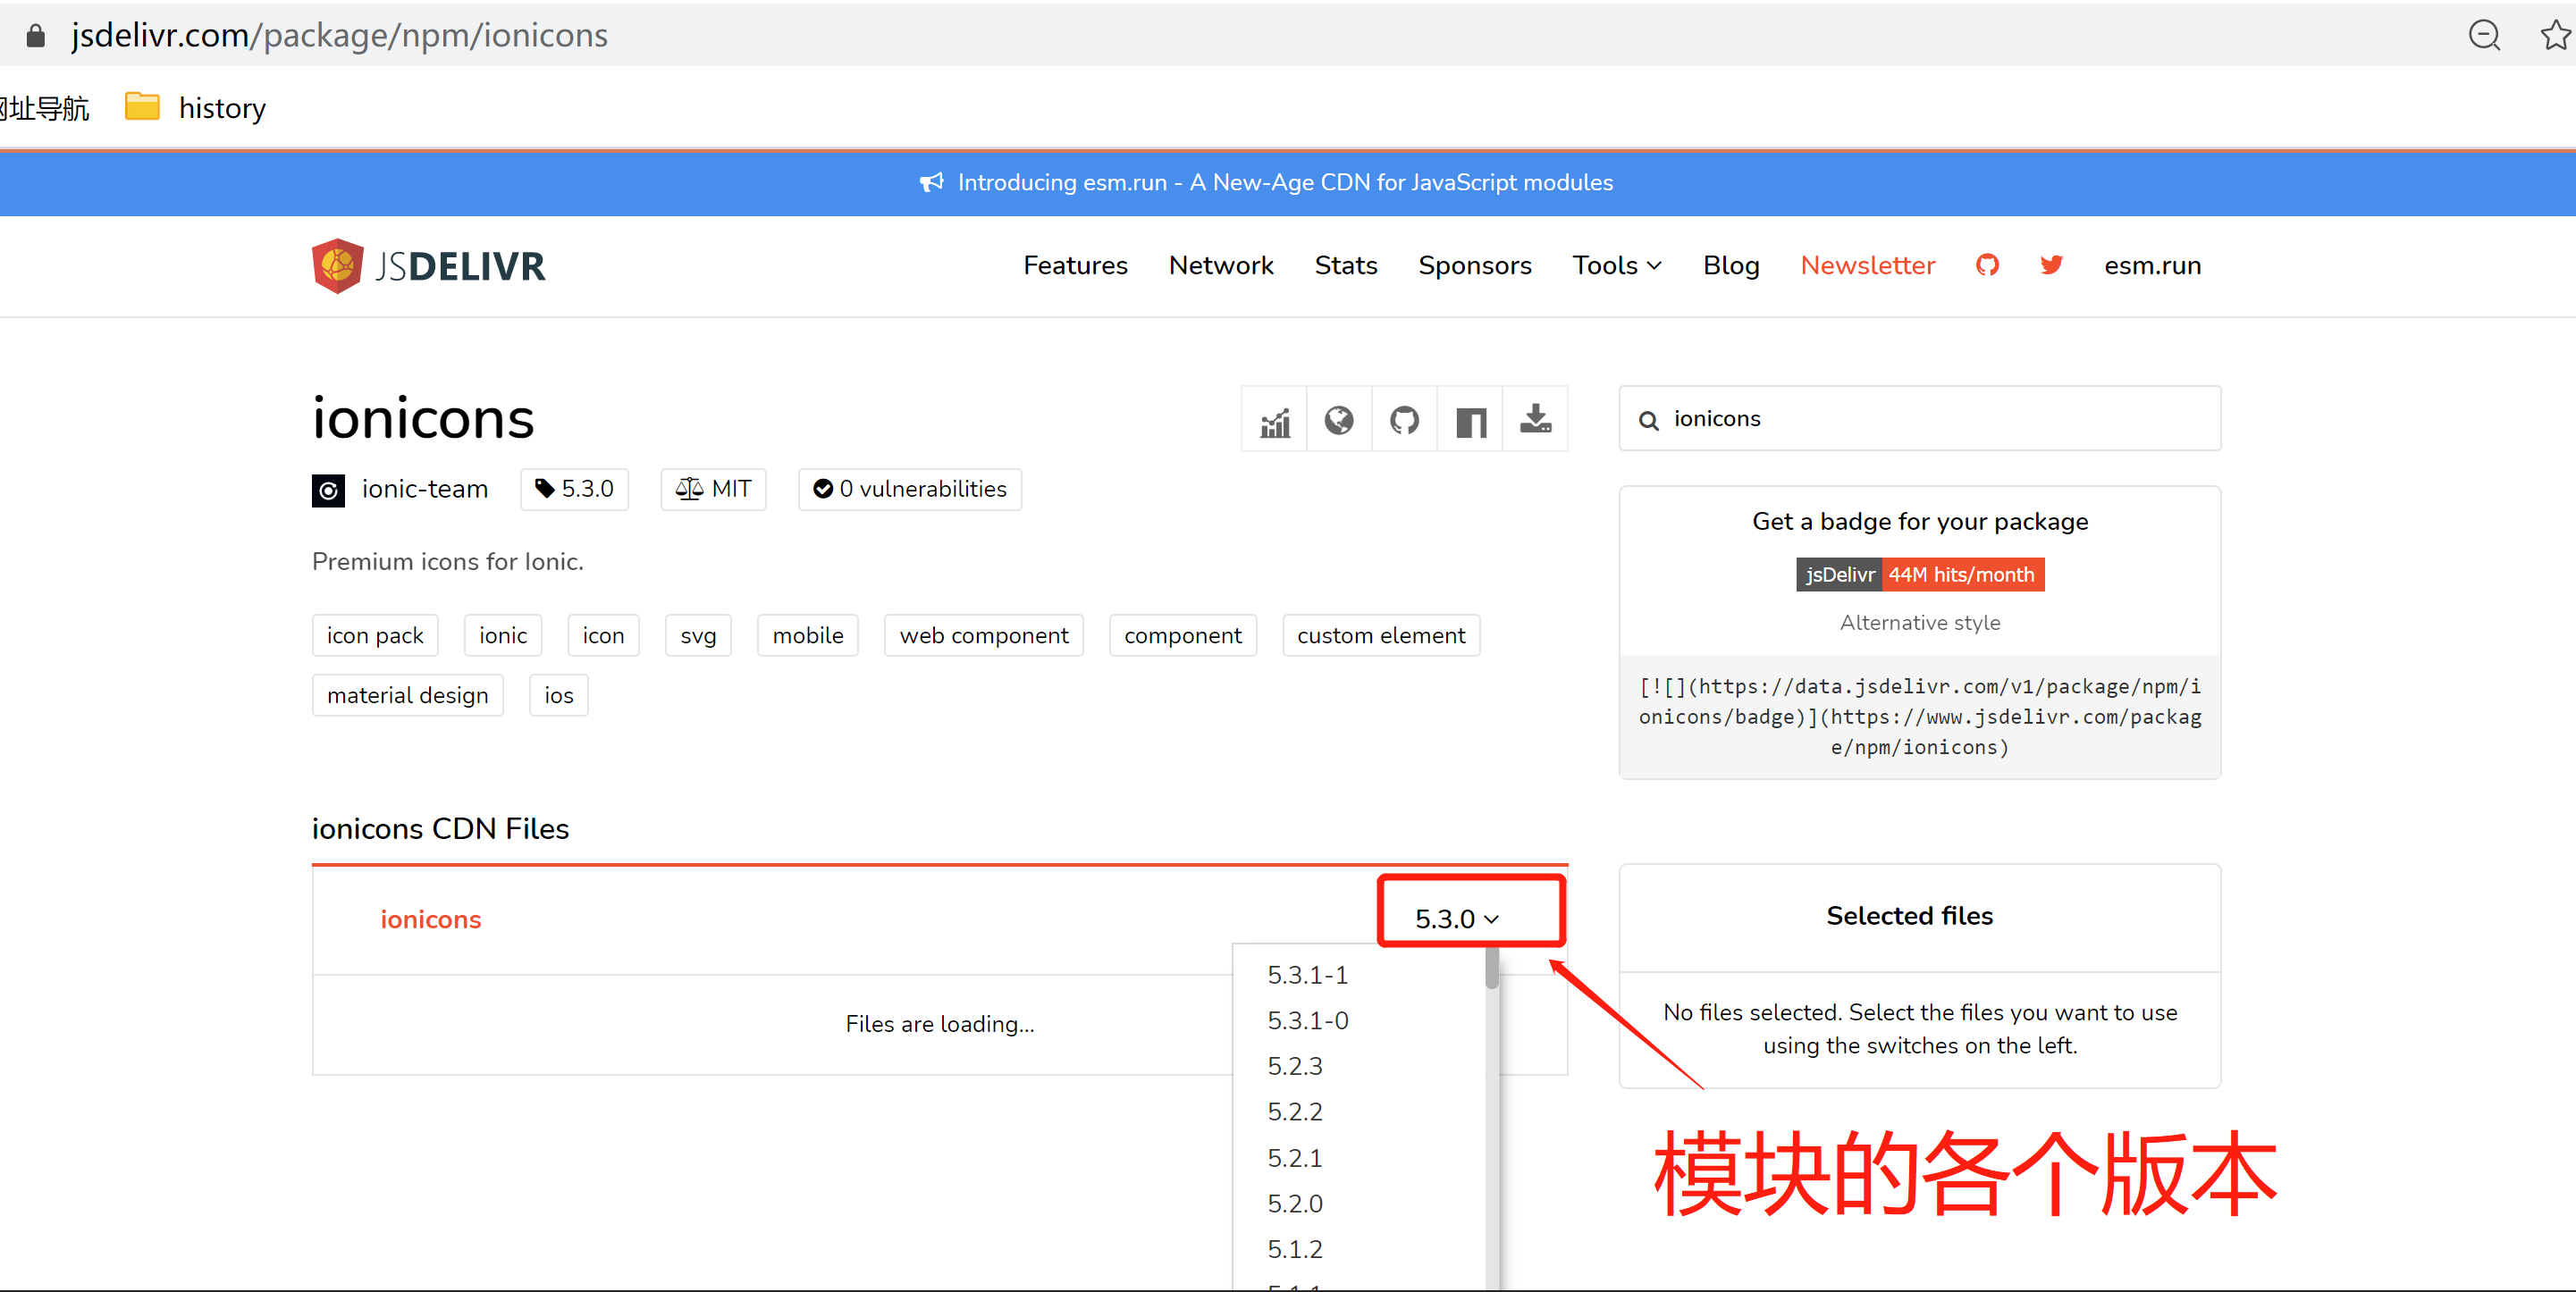Click inside the ionicons search field

tap(1918, 418)
